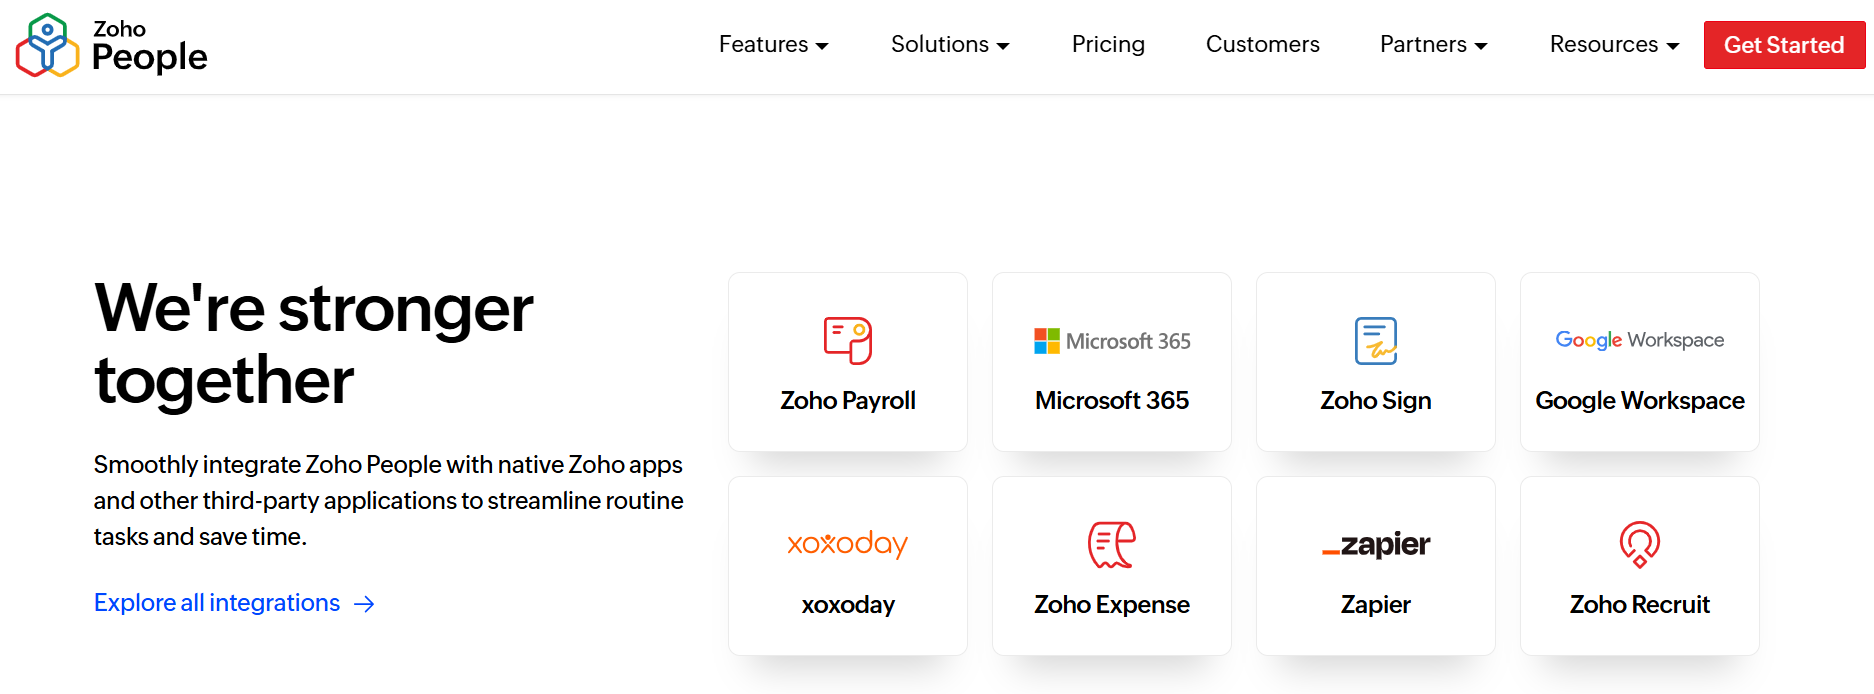Viewport: 1874px width, 694px height.
Task: Click the Zoho Recruit icon
Action: pyautogui.click(x=1639, y=545)
